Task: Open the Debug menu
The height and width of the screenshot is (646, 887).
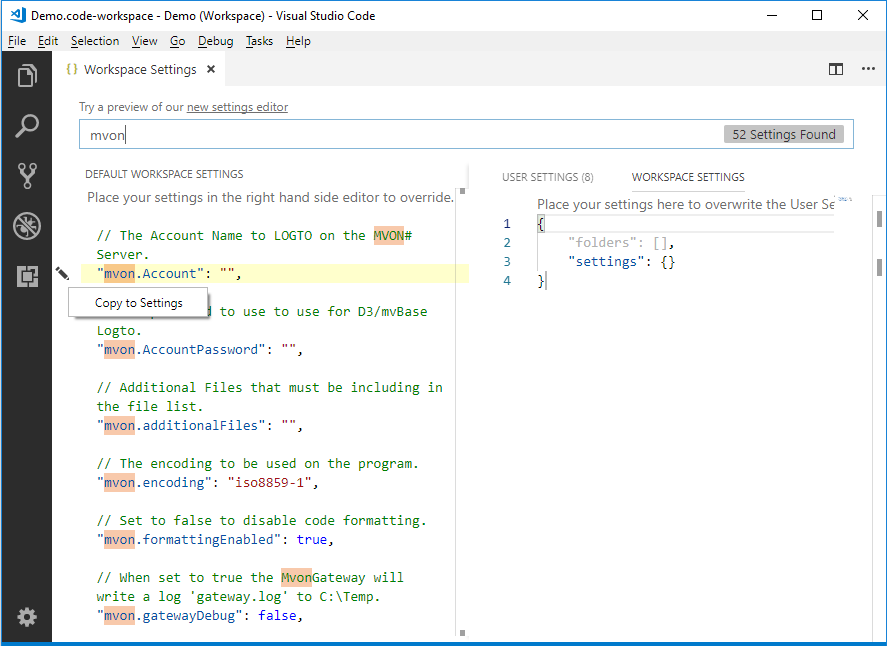Action: (216, 41)
